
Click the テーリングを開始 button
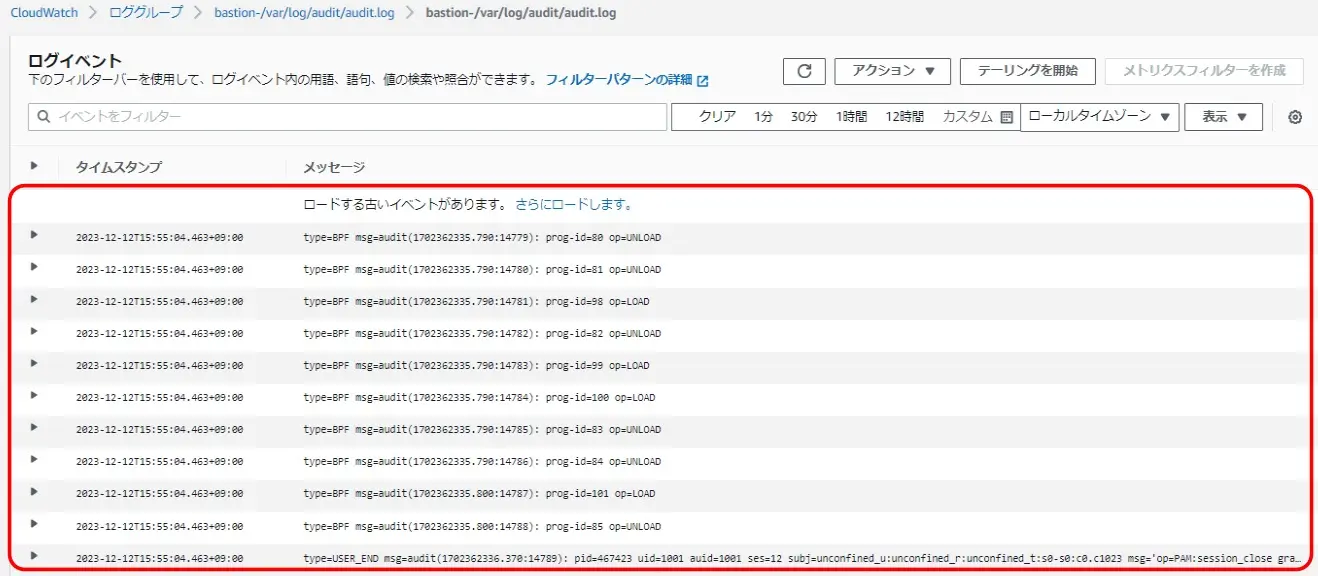click(1027, 71)
